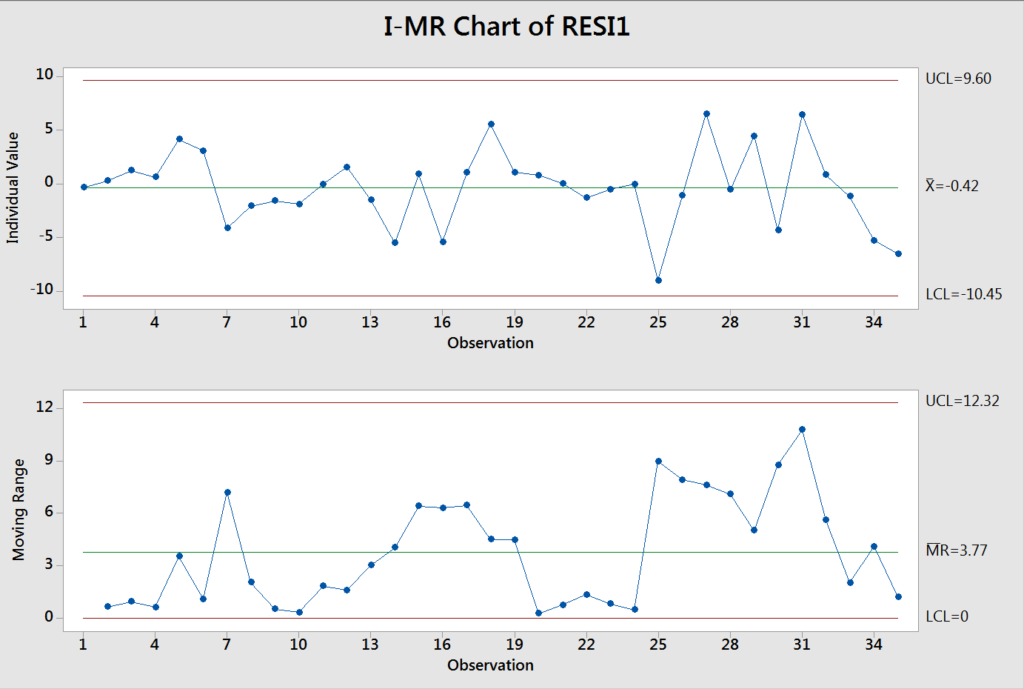Select the lowest point near observation 25
The width and height of the screenshot is (1024, 689).
[658, 281]
